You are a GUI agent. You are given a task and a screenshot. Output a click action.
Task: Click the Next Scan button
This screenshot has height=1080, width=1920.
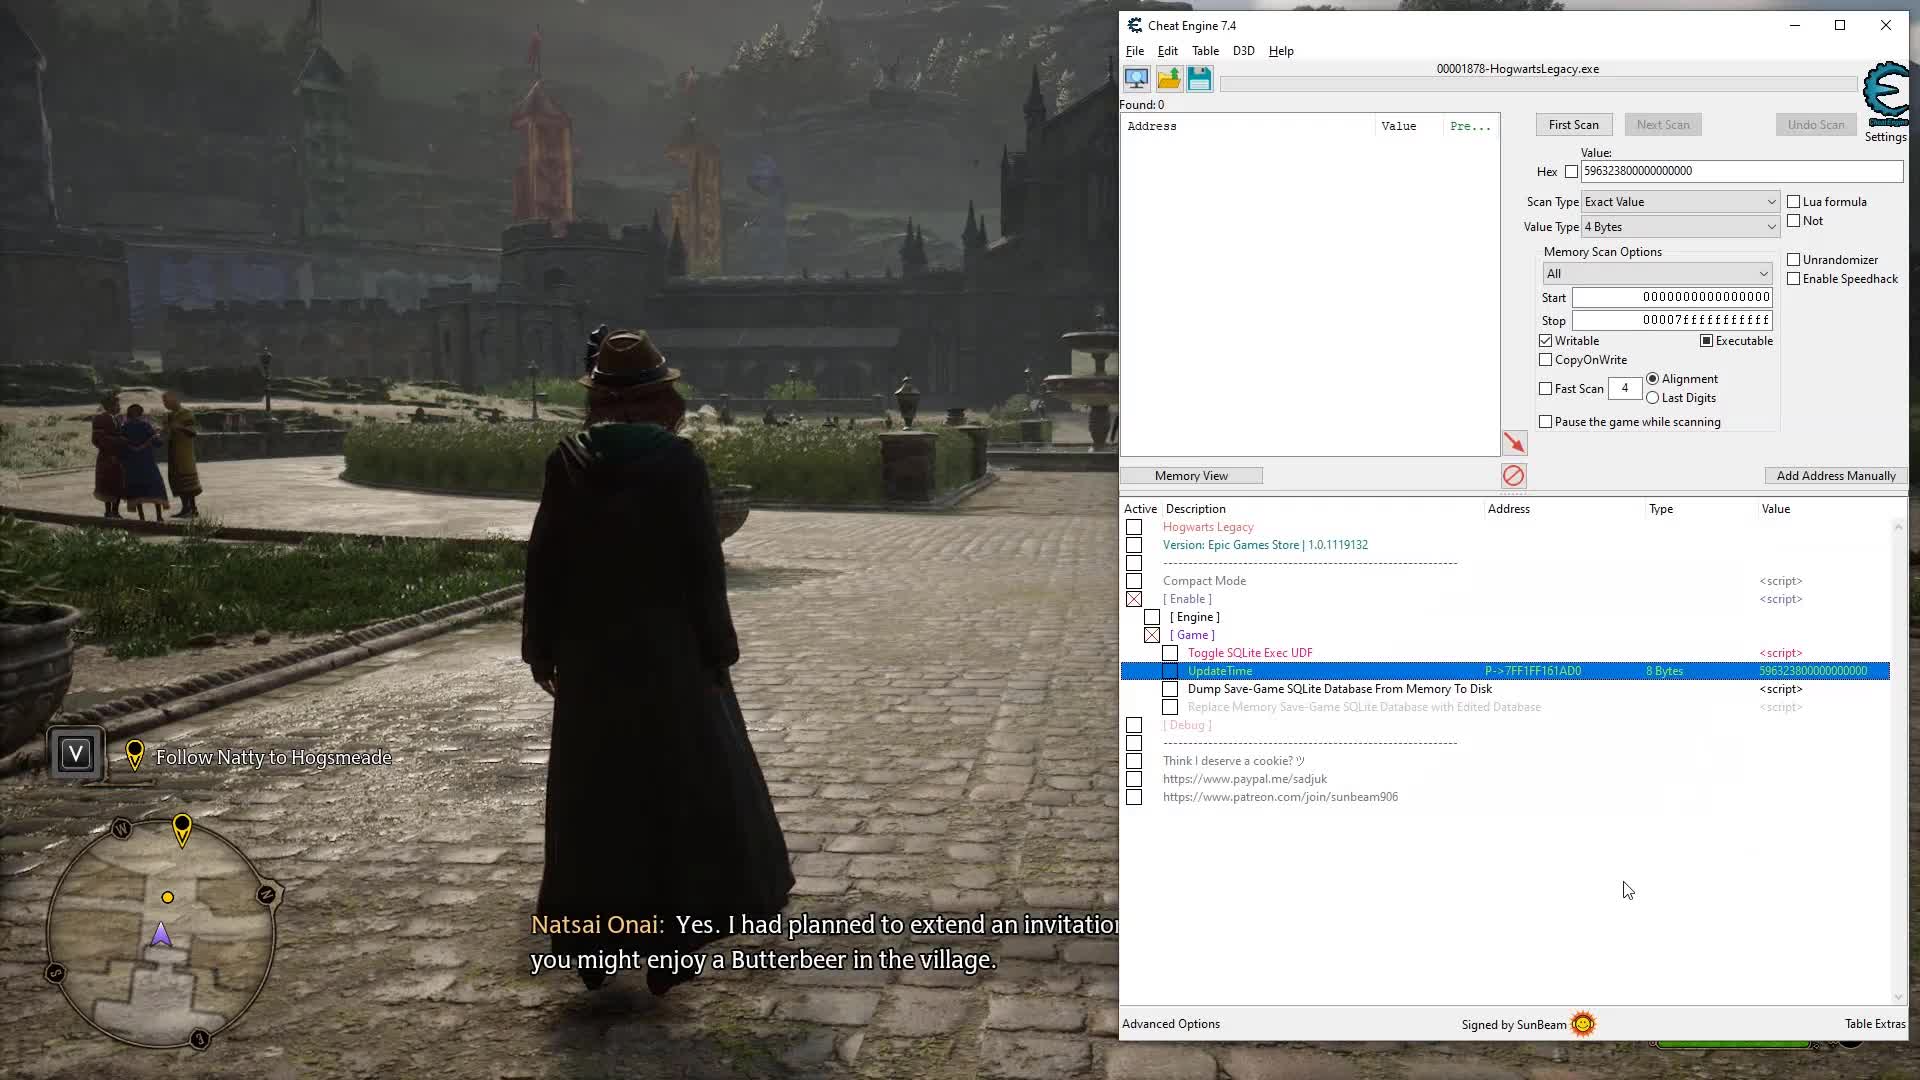click(x=1663, y=124)
